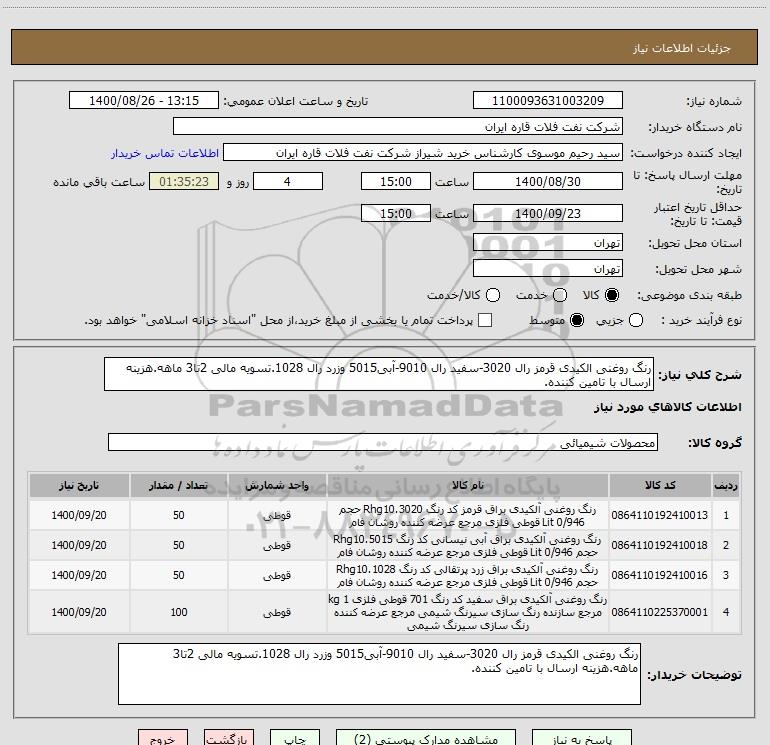Select the خدمت radio button
This screenshot has height=745, width=770.
coord(560,295)
